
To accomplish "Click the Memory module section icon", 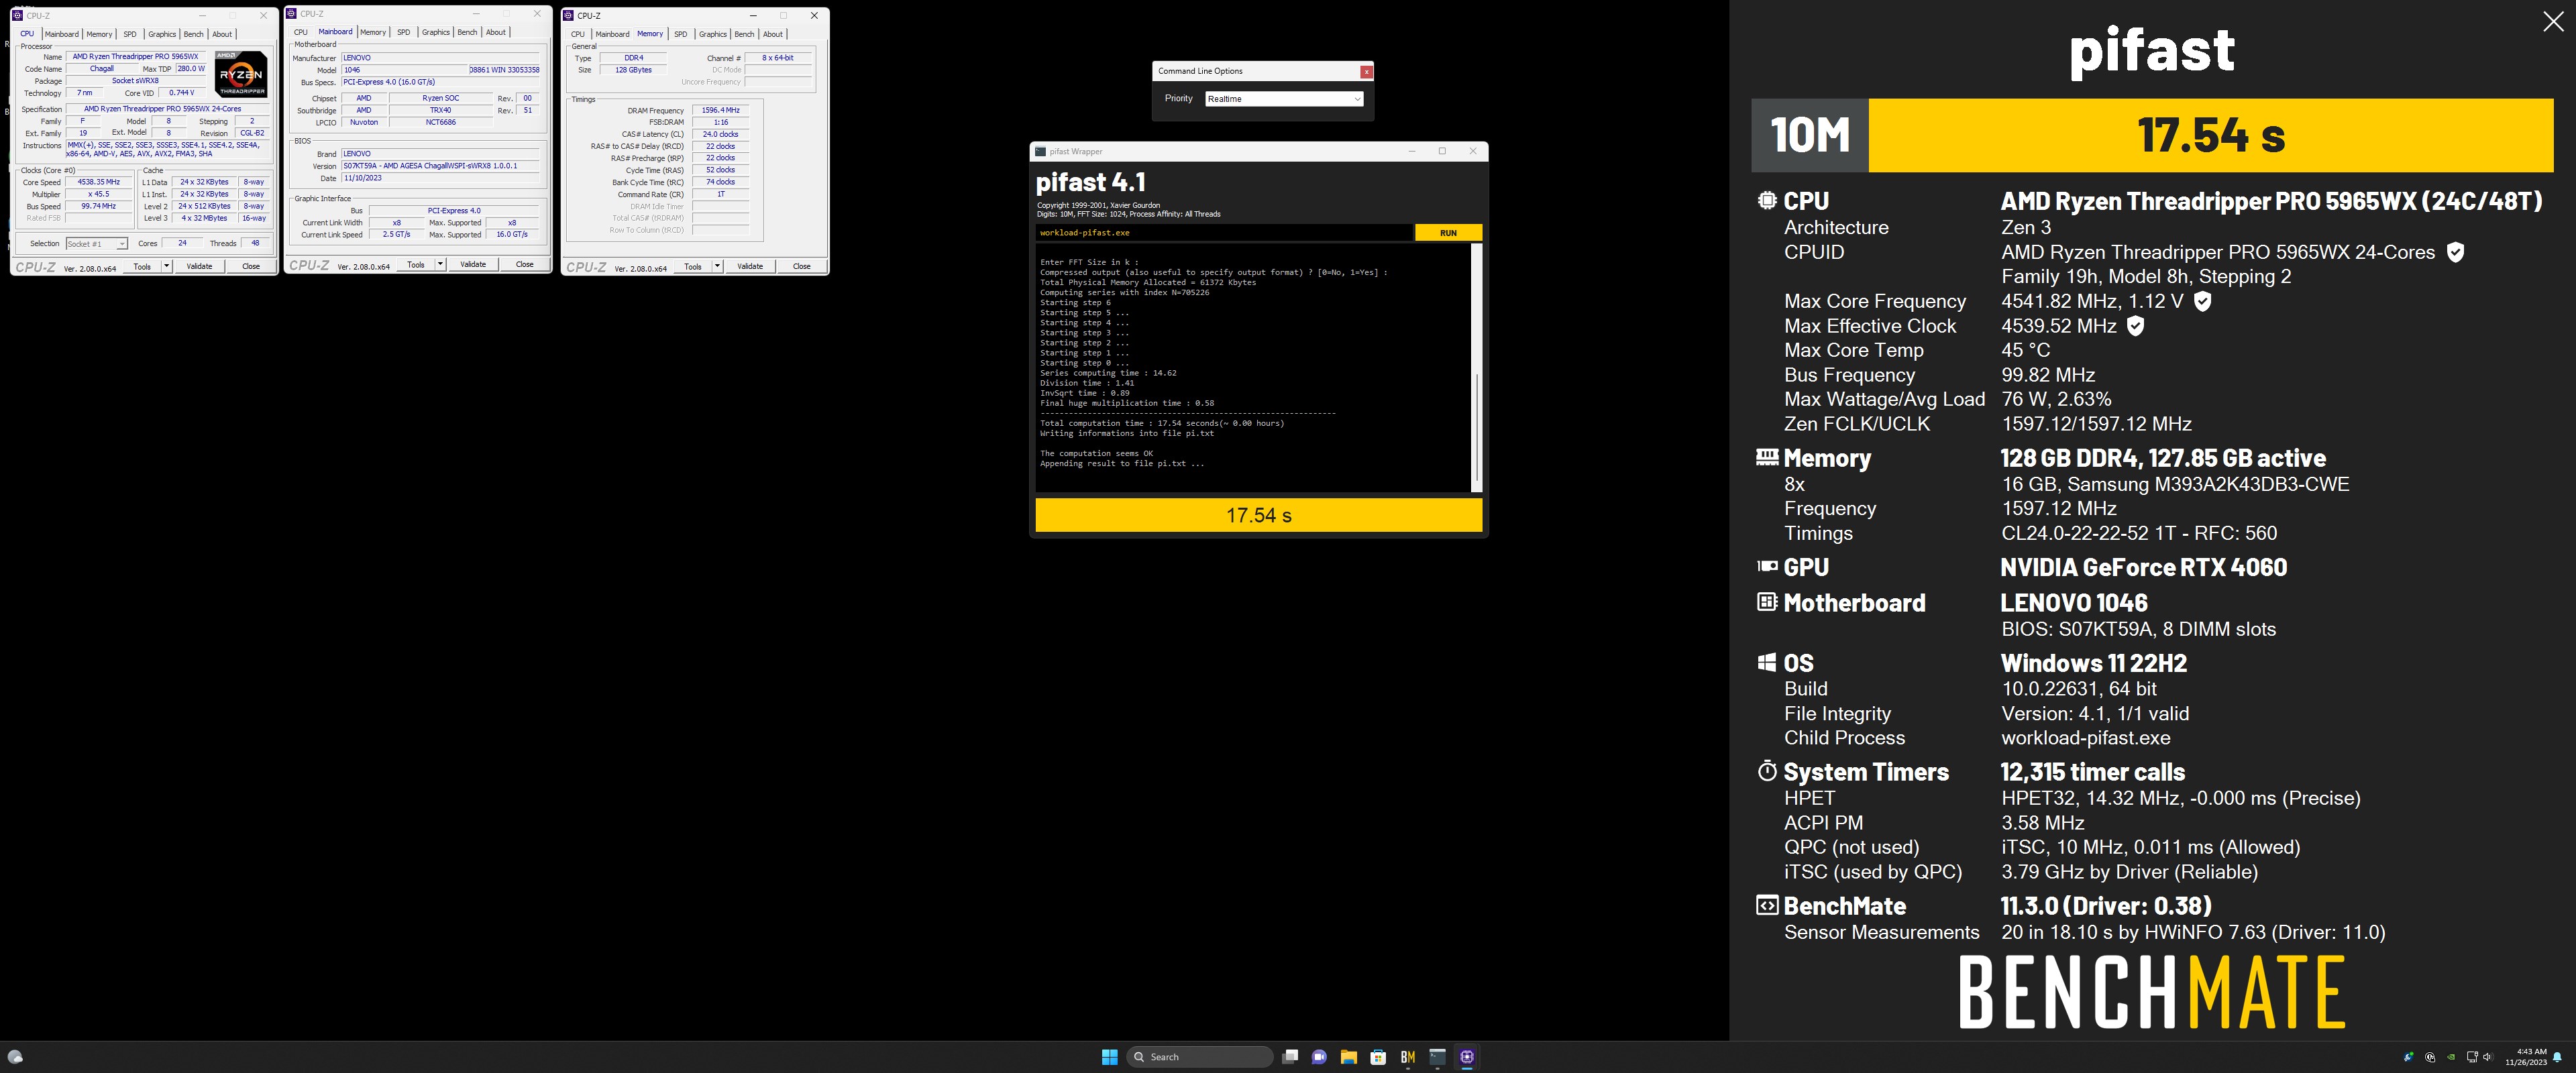I will tap(1767, 457).
